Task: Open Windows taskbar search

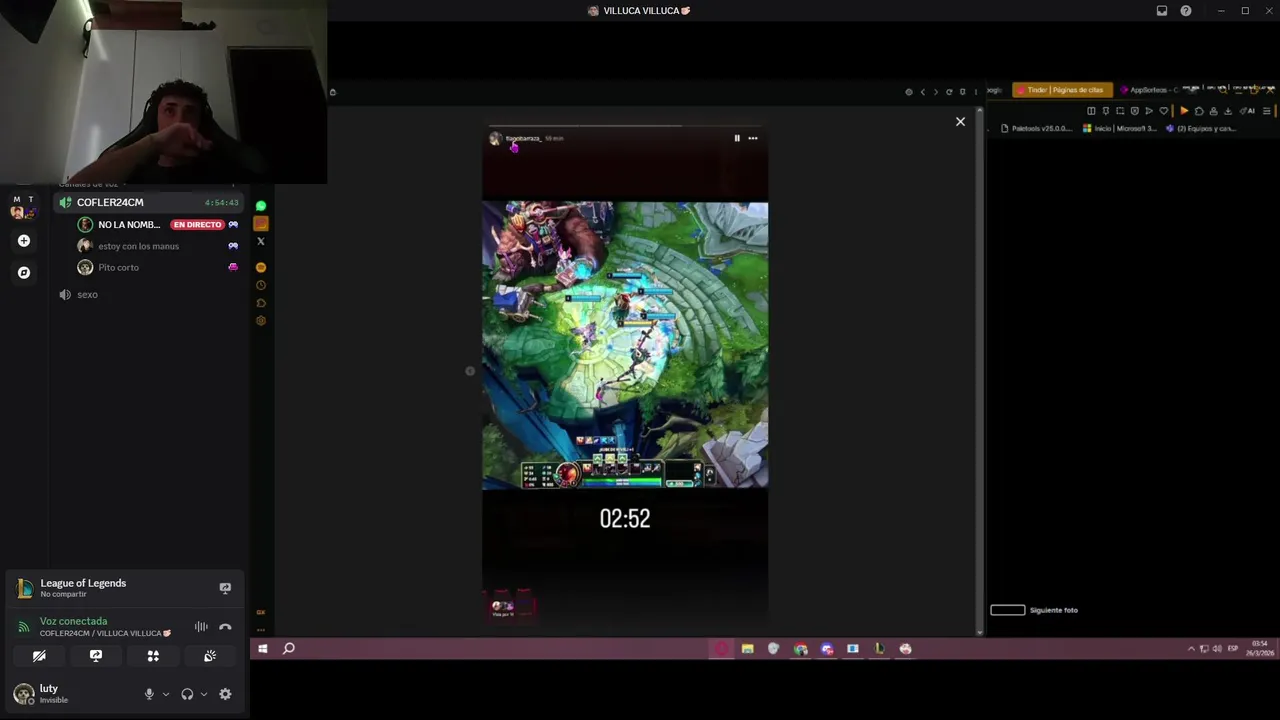Action: 289,649
